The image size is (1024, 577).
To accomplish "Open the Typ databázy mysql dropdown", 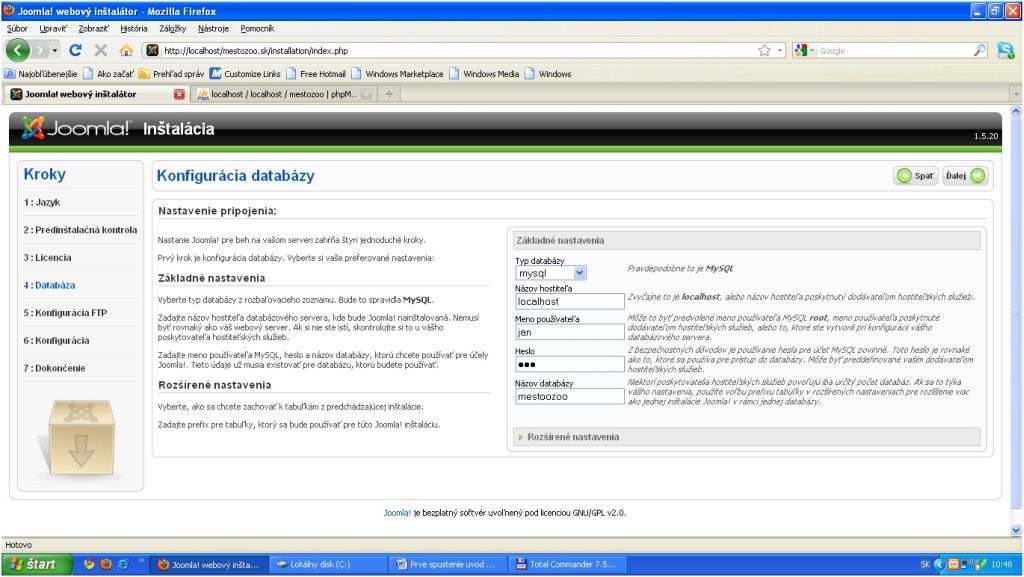I will click(551, 273).
